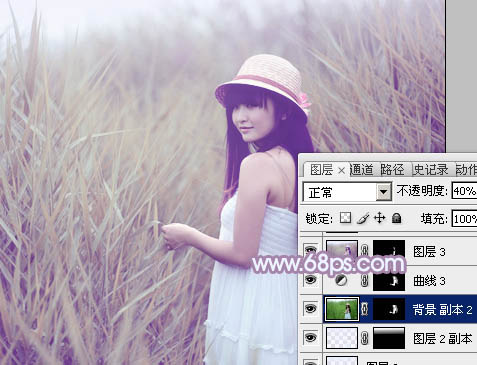Click the mask link icon of 曲线 3
Screen dimensions: 477x365
point(365,280)
